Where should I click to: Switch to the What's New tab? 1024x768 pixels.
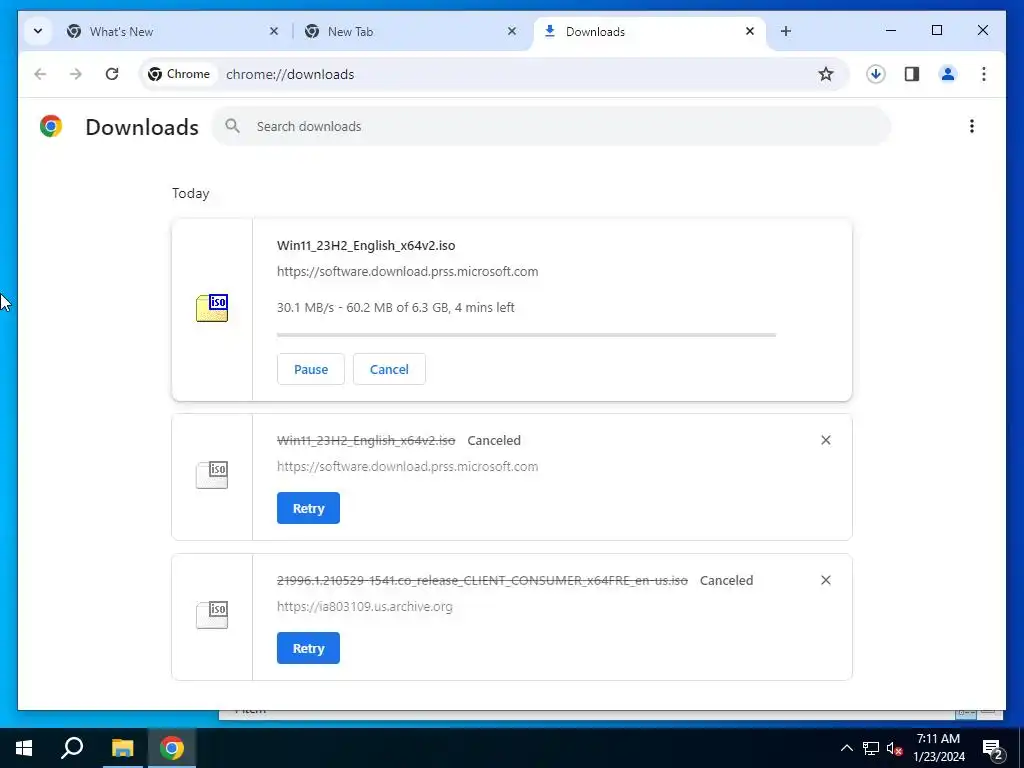(x=173, y=31)
